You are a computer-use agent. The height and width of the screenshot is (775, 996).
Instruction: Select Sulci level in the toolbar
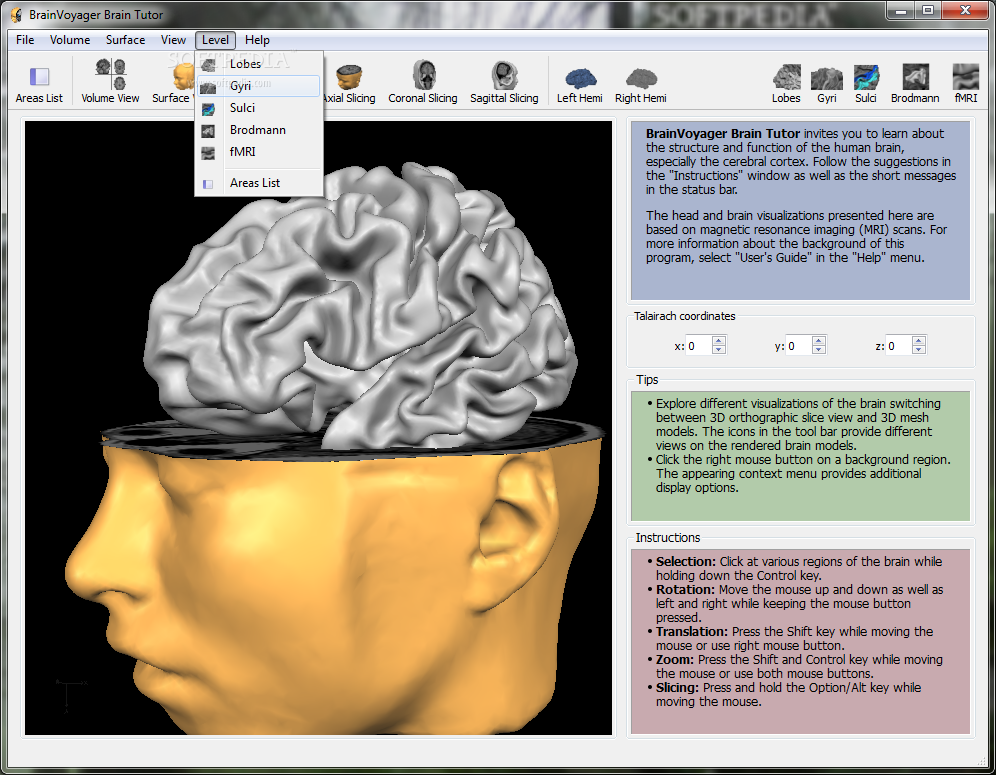[x=866, y=83]
